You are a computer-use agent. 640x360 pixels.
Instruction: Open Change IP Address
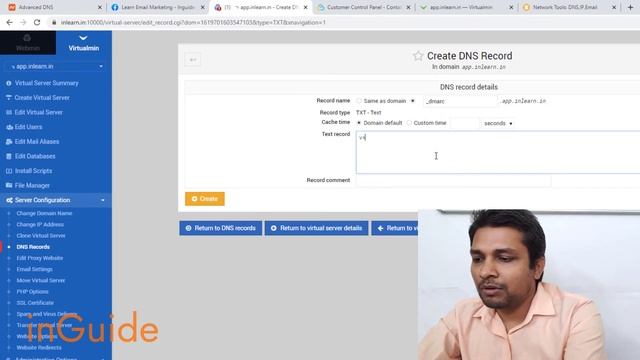coord(40,224)
